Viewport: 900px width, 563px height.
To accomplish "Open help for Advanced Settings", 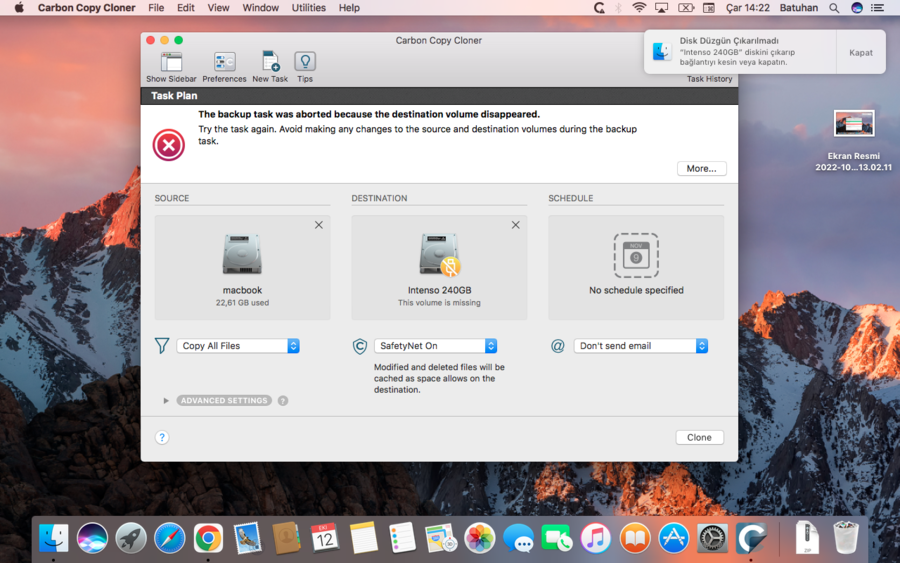I will pos(283,401).
